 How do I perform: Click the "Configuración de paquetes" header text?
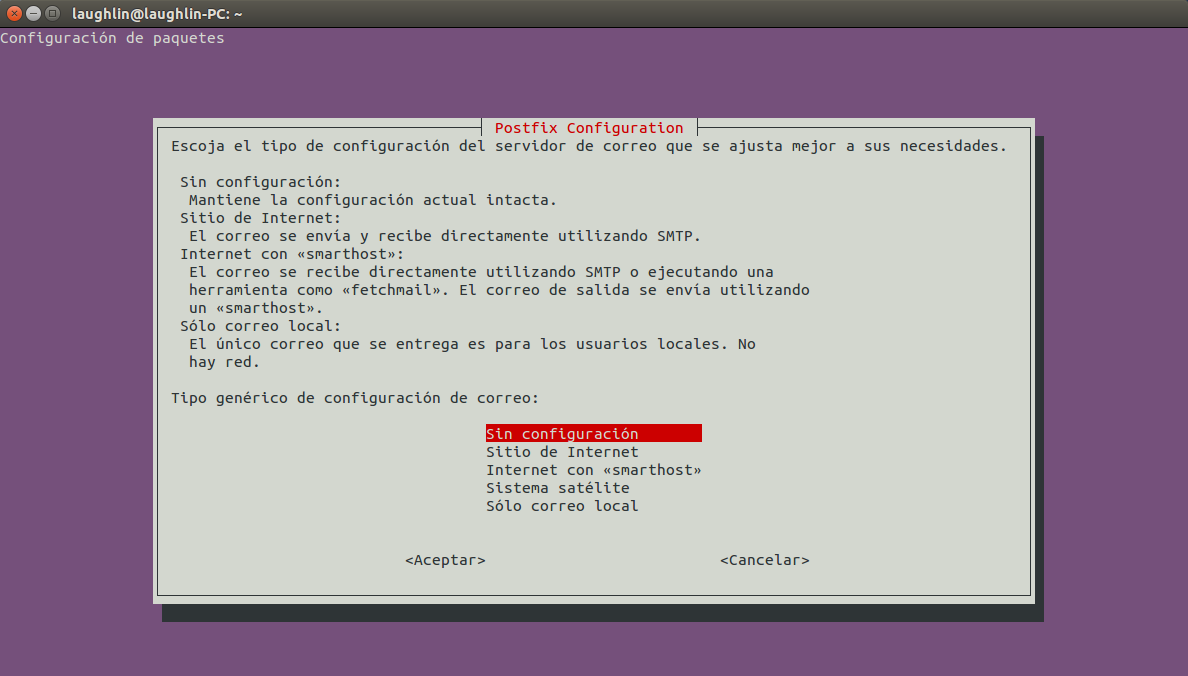coord(112,38)
